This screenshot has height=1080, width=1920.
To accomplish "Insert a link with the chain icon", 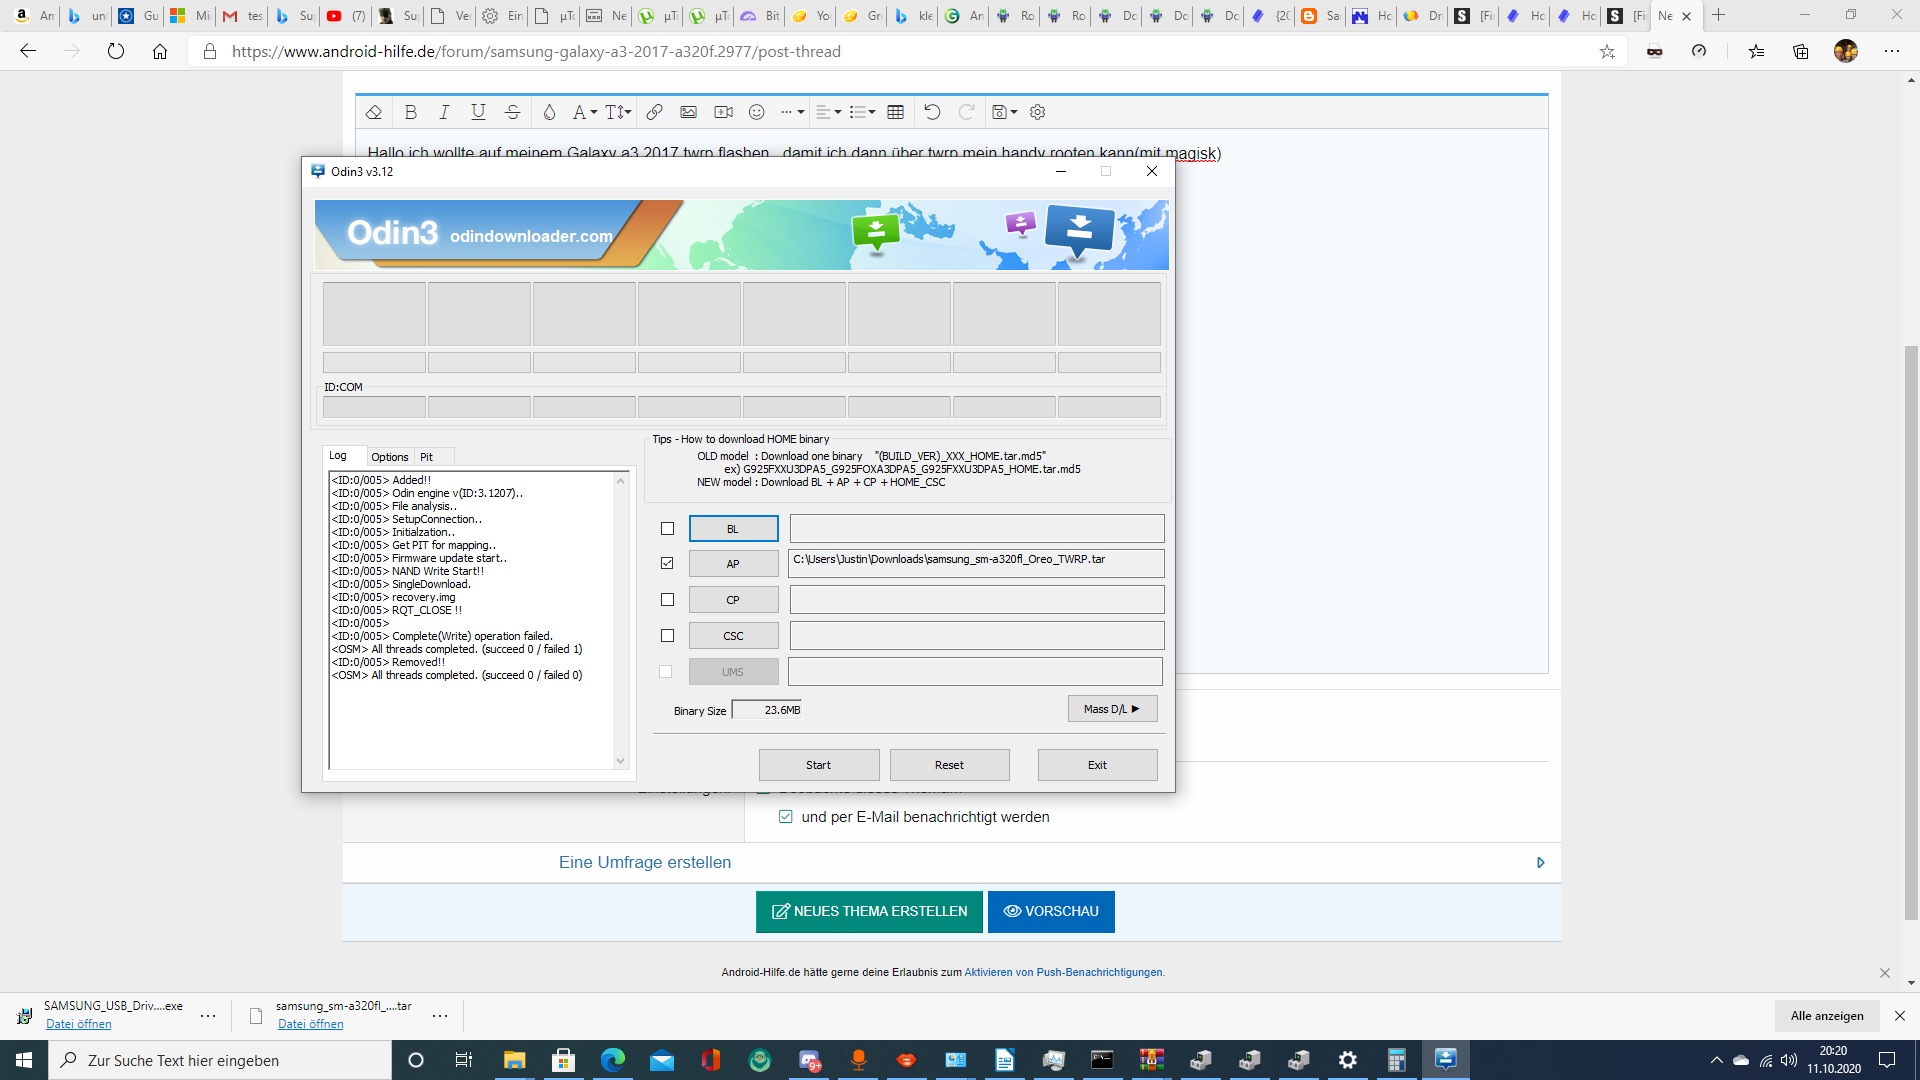I will [x=654, y=112].
